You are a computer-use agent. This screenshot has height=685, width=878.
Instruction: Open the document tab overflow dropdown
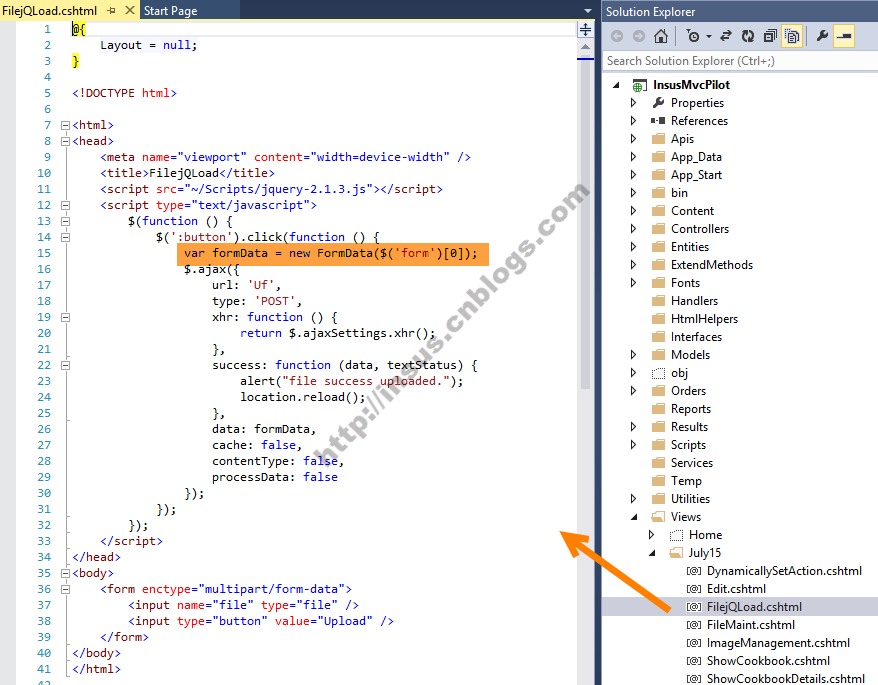(x=587, y=11)
